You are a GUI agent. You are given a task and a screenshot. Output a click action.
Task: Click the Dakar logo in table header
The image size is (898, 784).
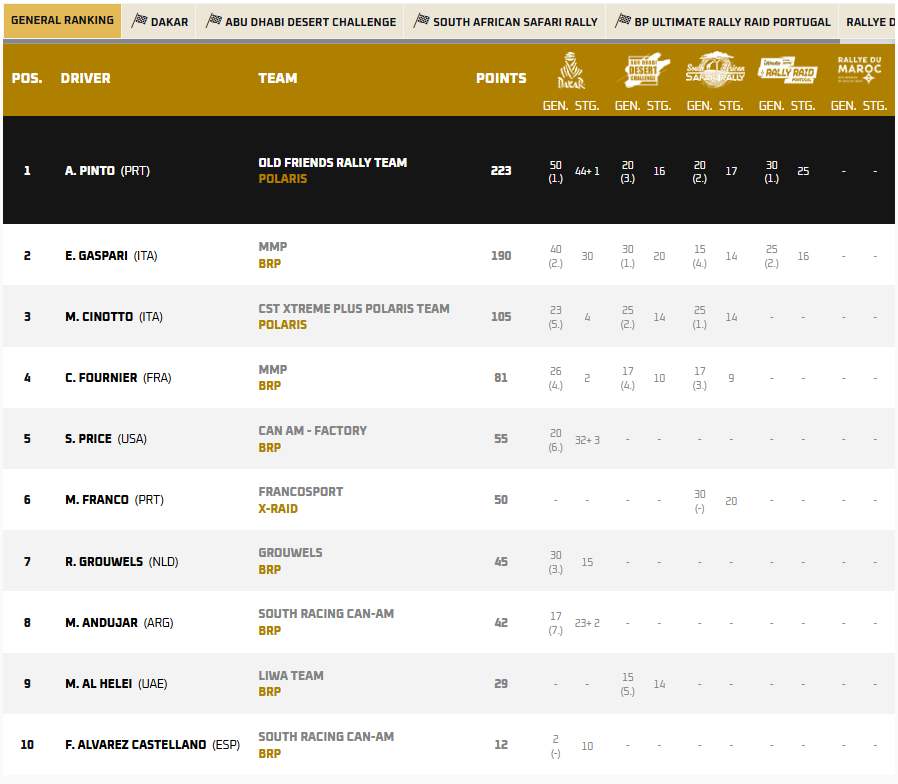coord(571,71)
